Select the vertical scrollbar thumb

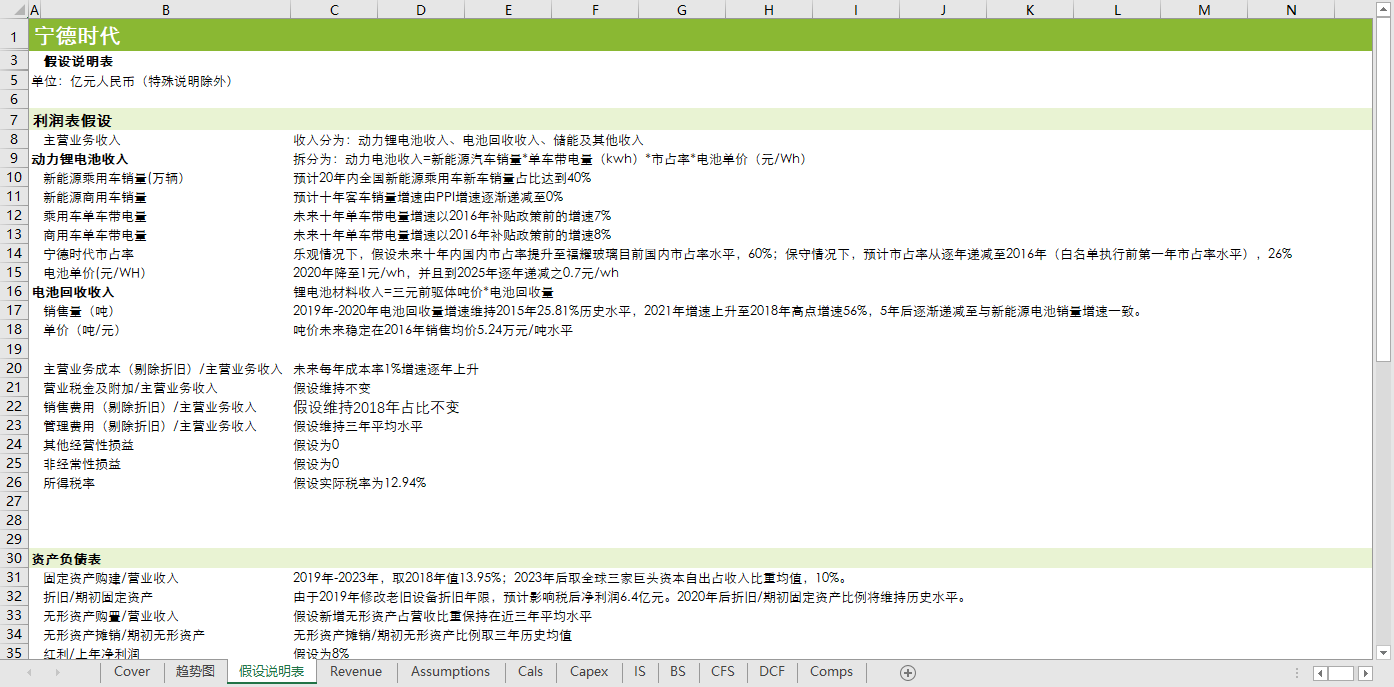click(1384, 190)
